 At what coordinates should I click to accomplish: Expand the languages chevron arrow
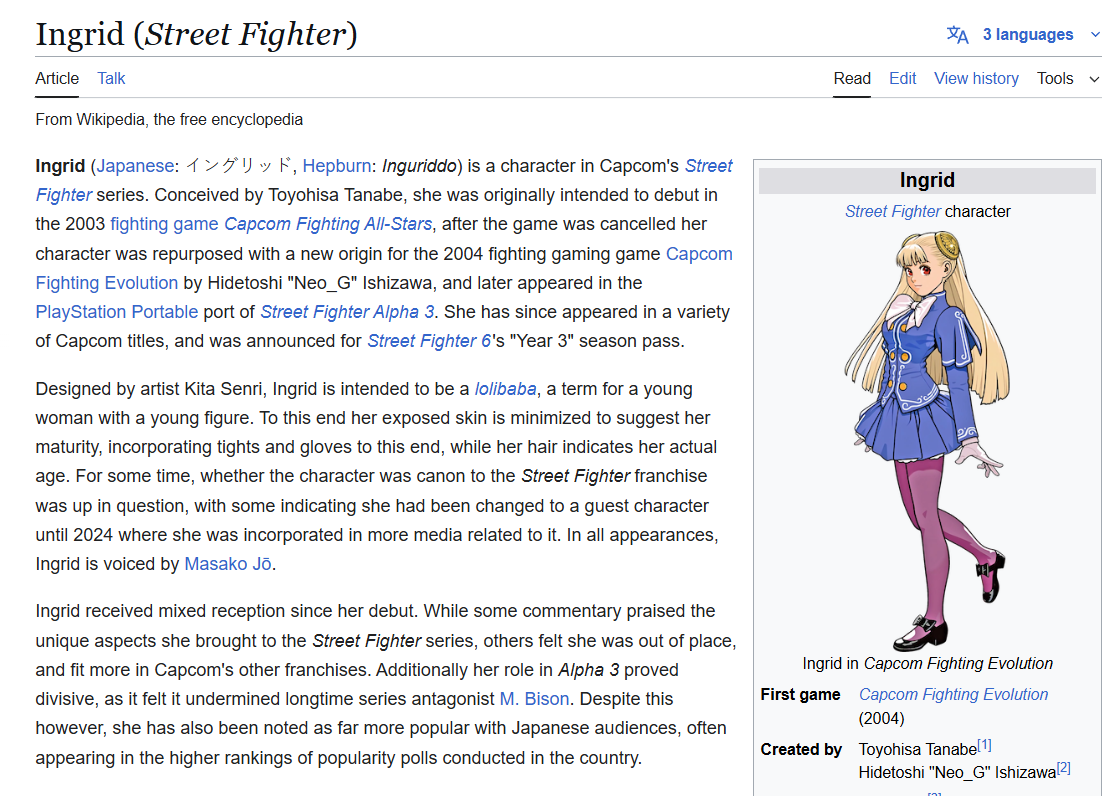[x=1094, y=34]
